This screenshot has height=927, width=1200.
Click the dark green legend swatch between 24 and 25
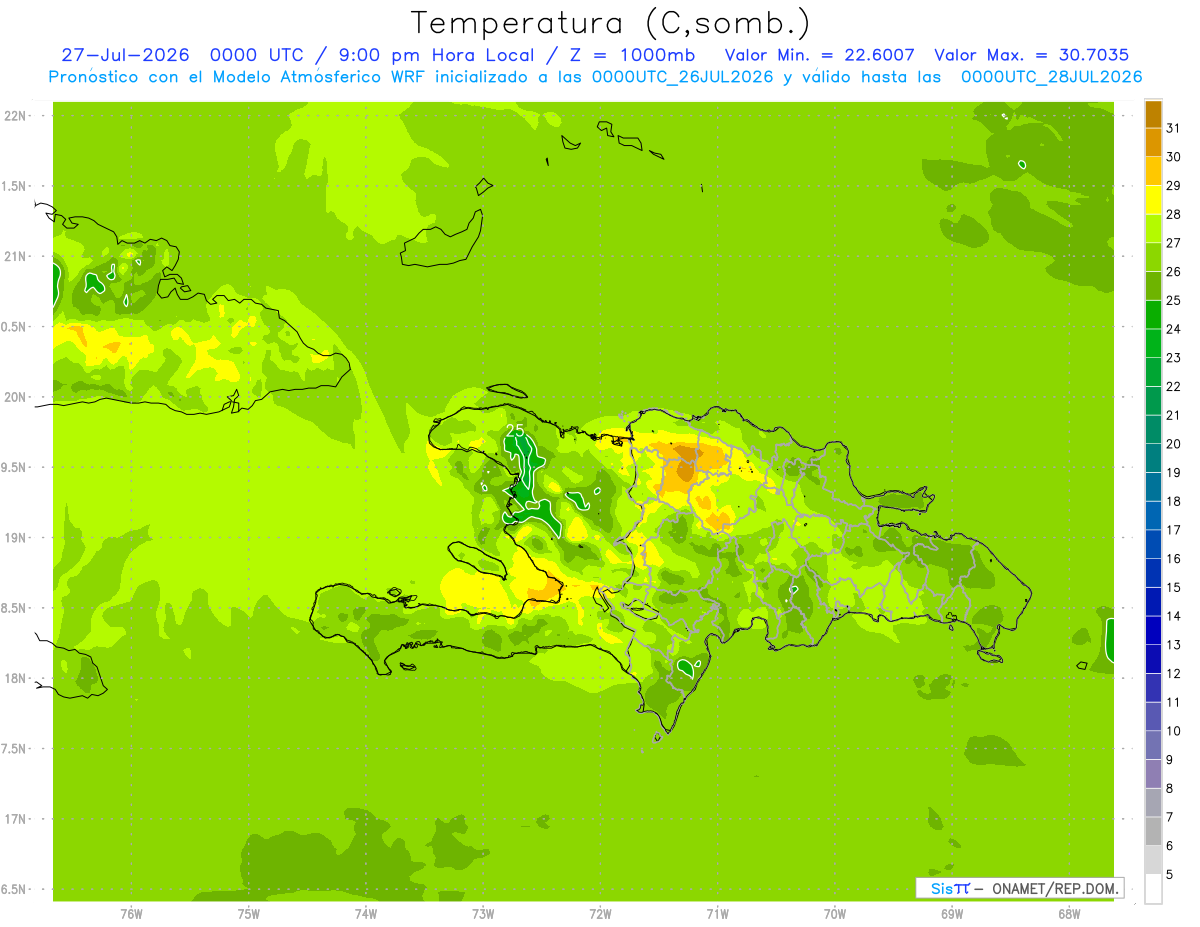(x=1153, y=315)
